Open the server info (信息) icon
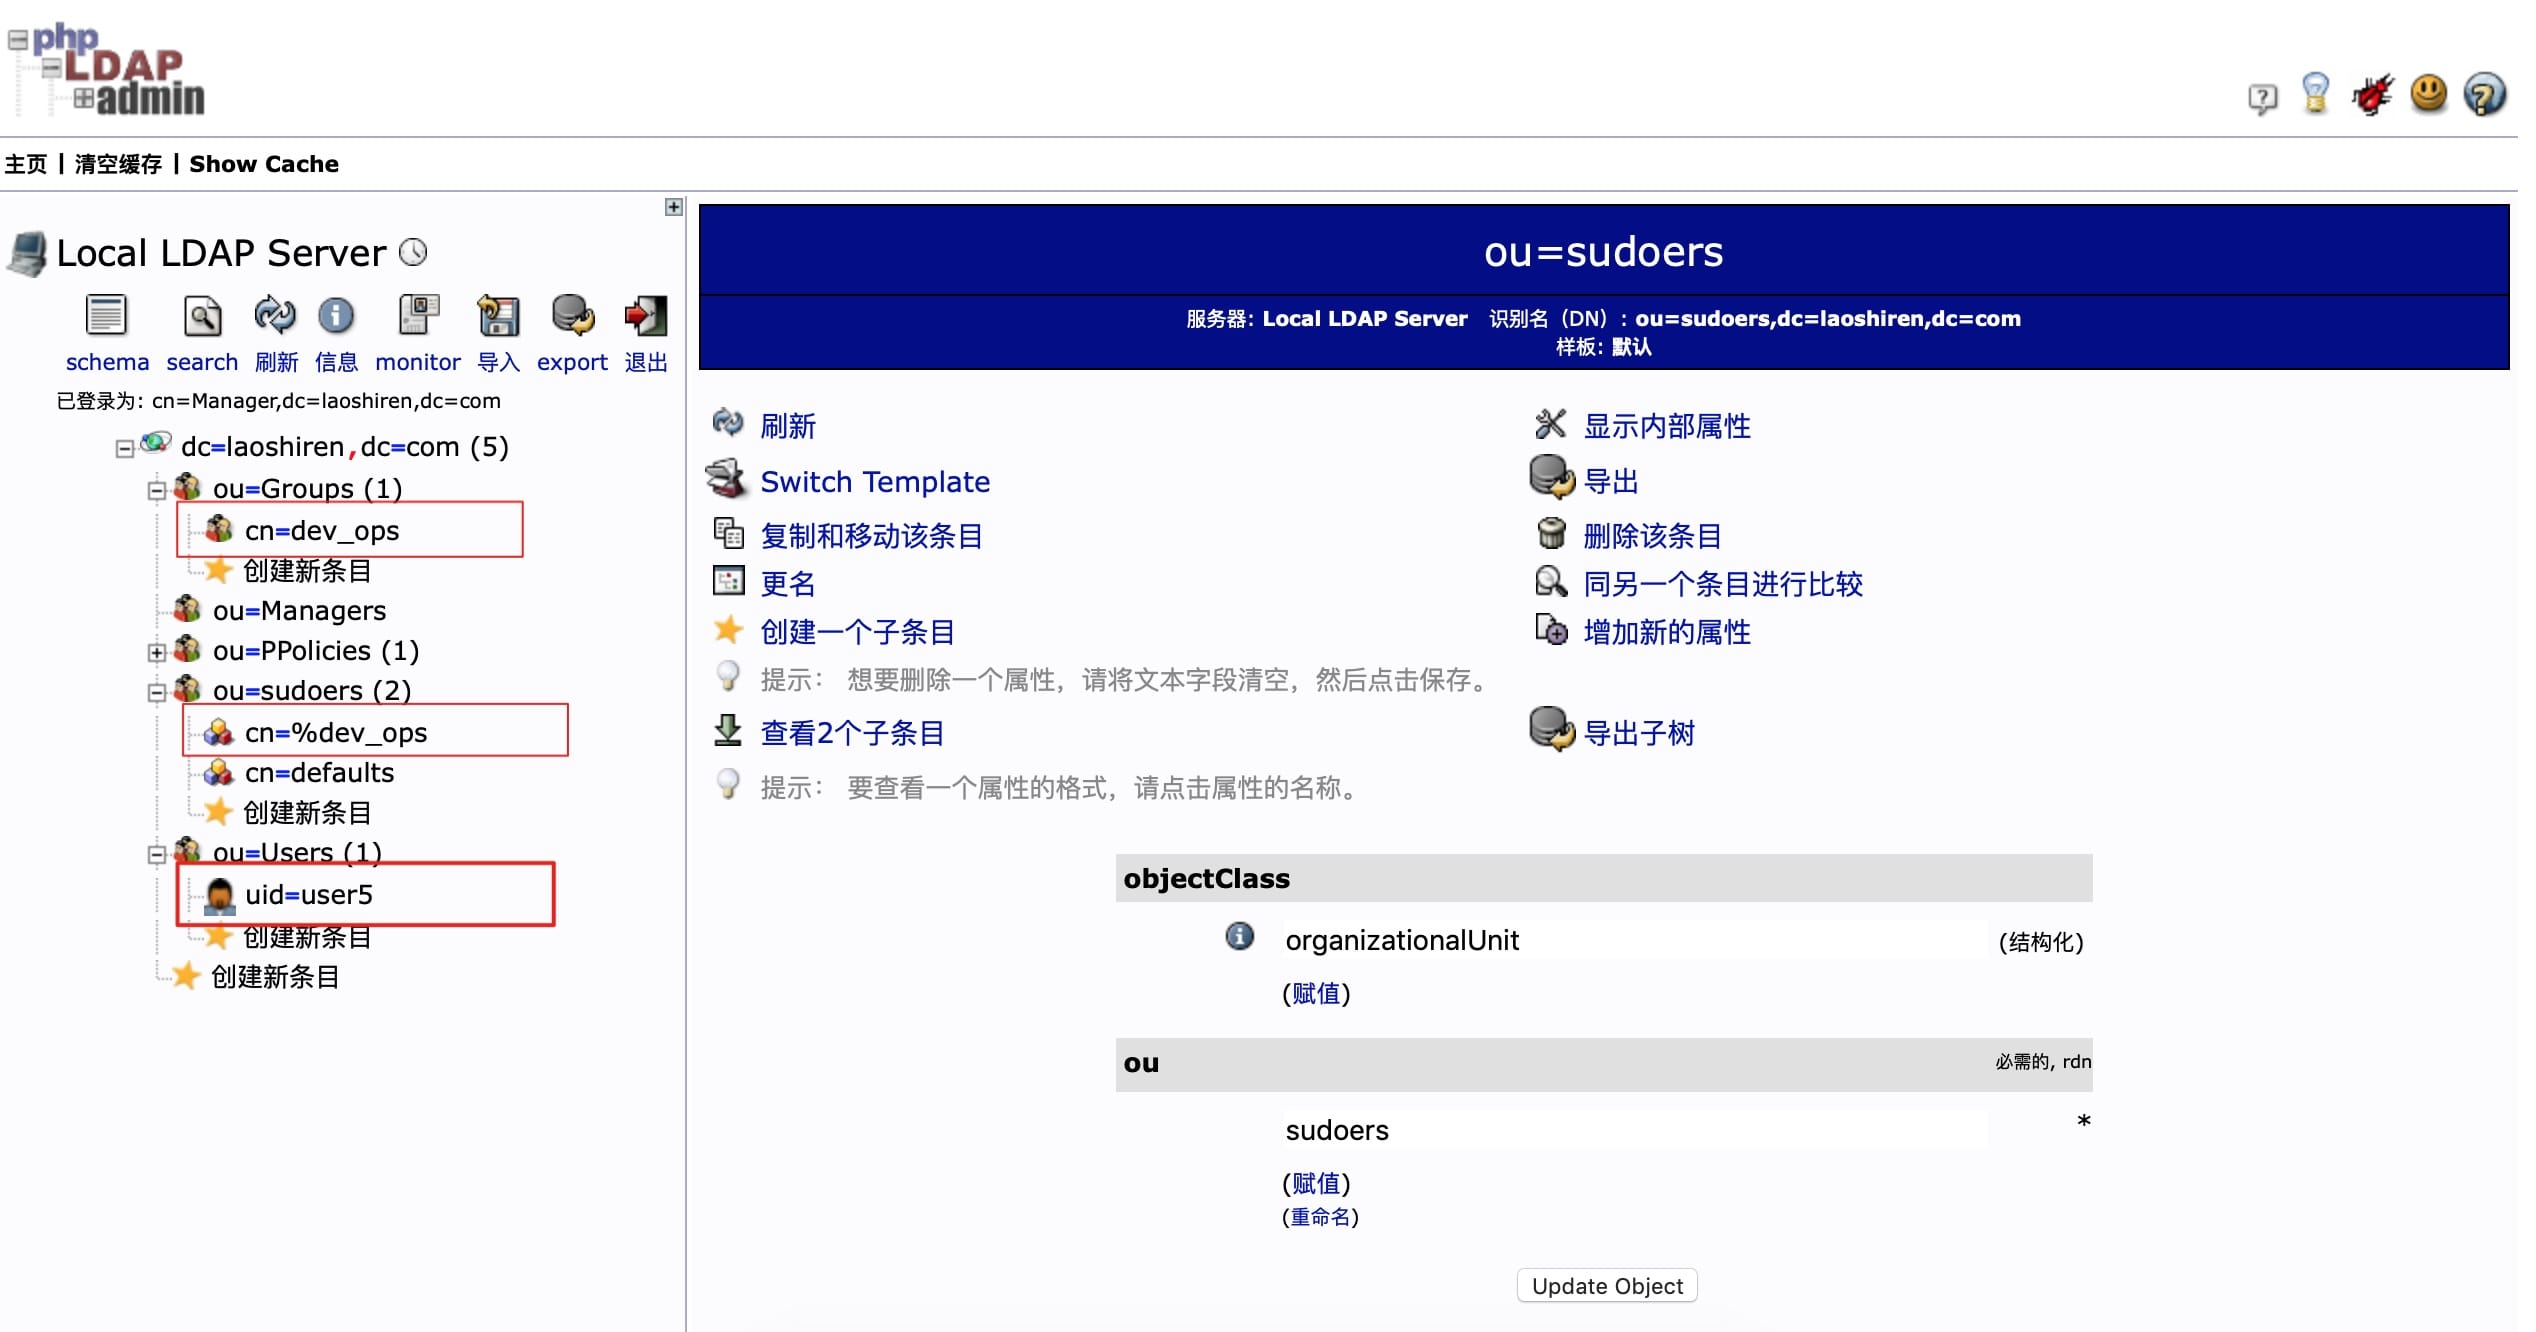This screenshot has height=1332, width=2536. [336, 316]
